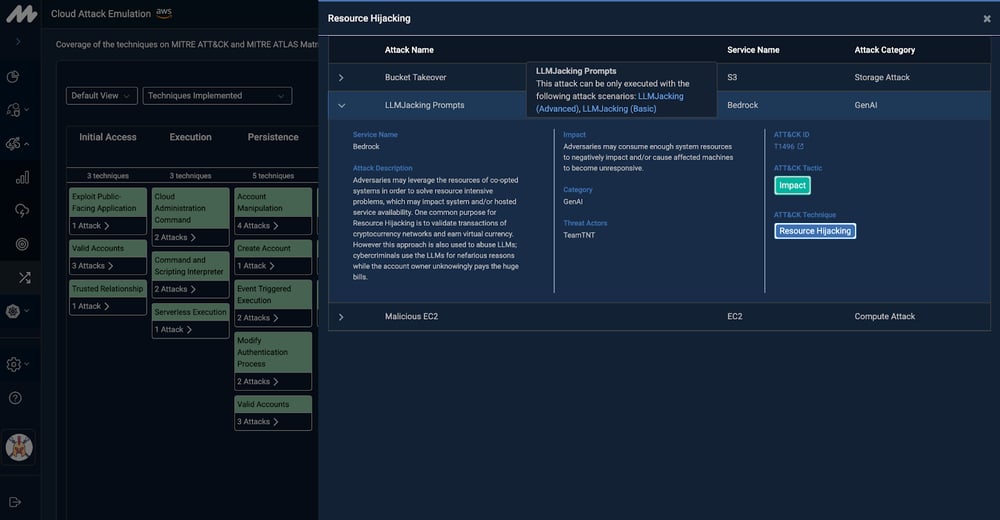
Task: Click the logout icon at sidebar bottom
Action: pyautogui.click(x=15, y=501)
